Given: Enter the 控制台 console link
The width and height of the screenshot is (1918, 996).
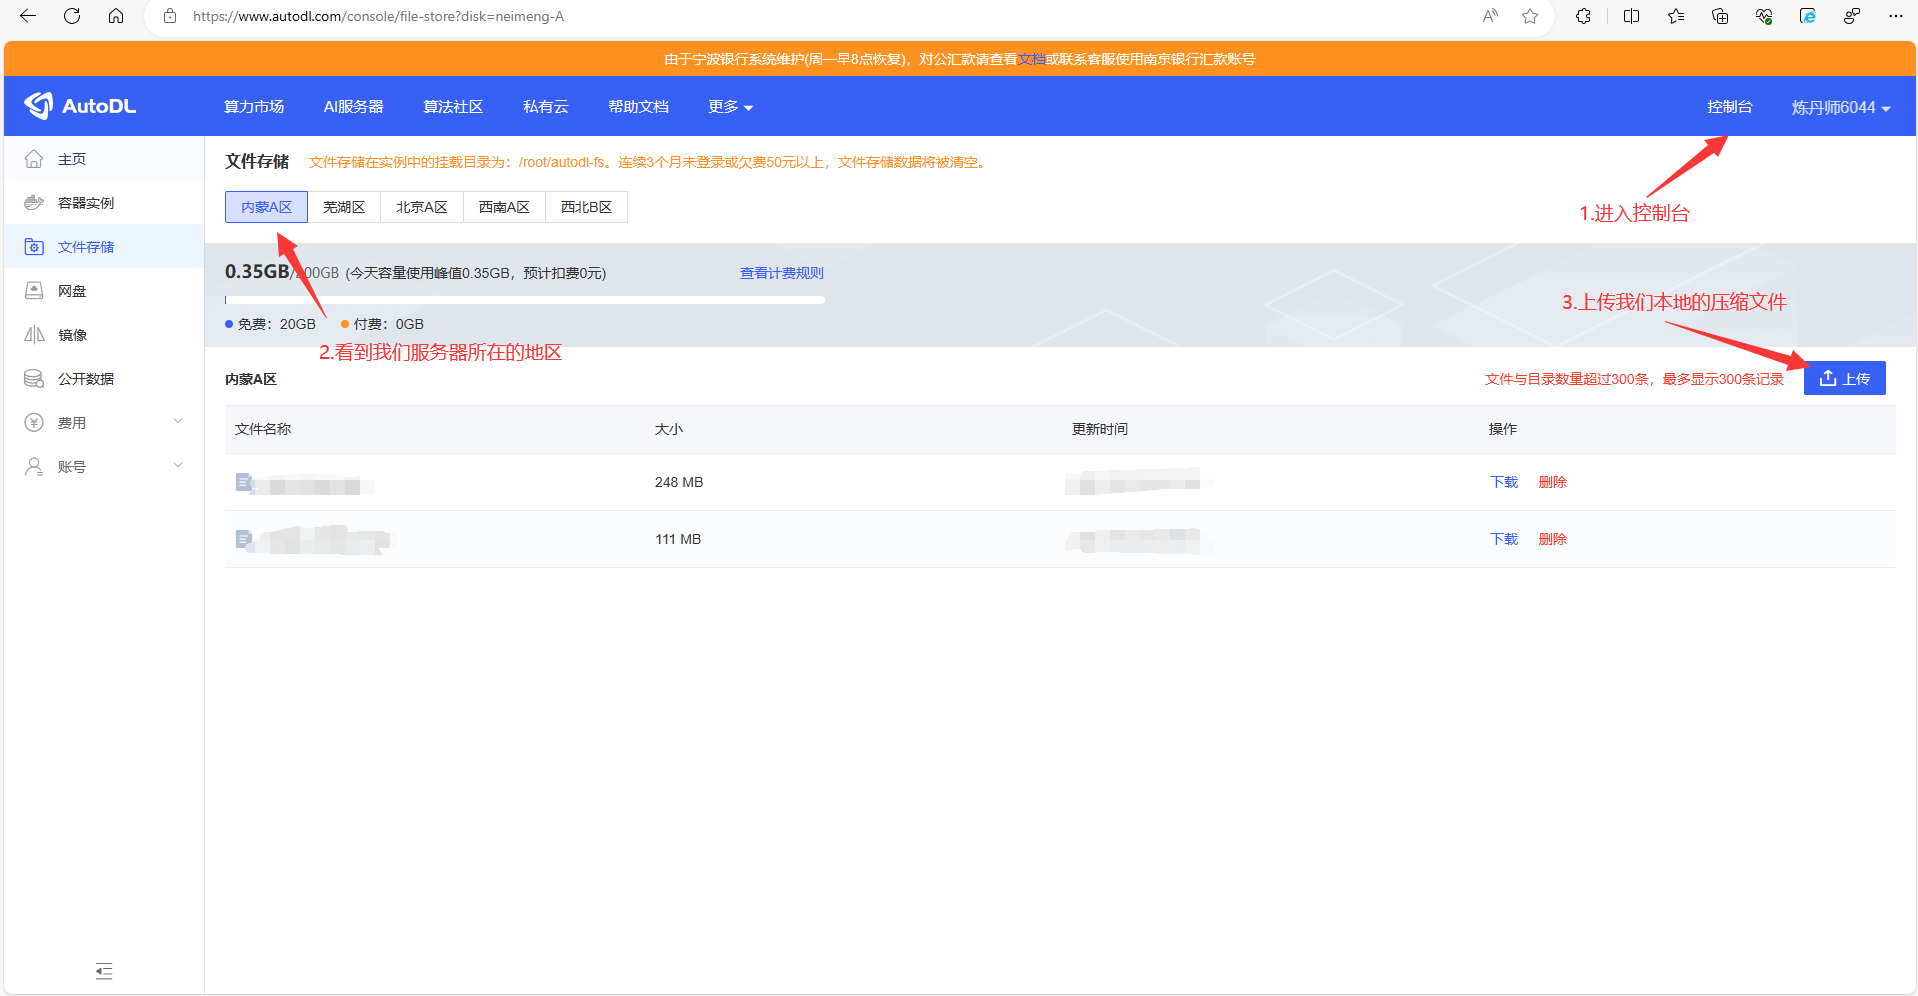Looking at the screenshot, I should coord(1729,107).
